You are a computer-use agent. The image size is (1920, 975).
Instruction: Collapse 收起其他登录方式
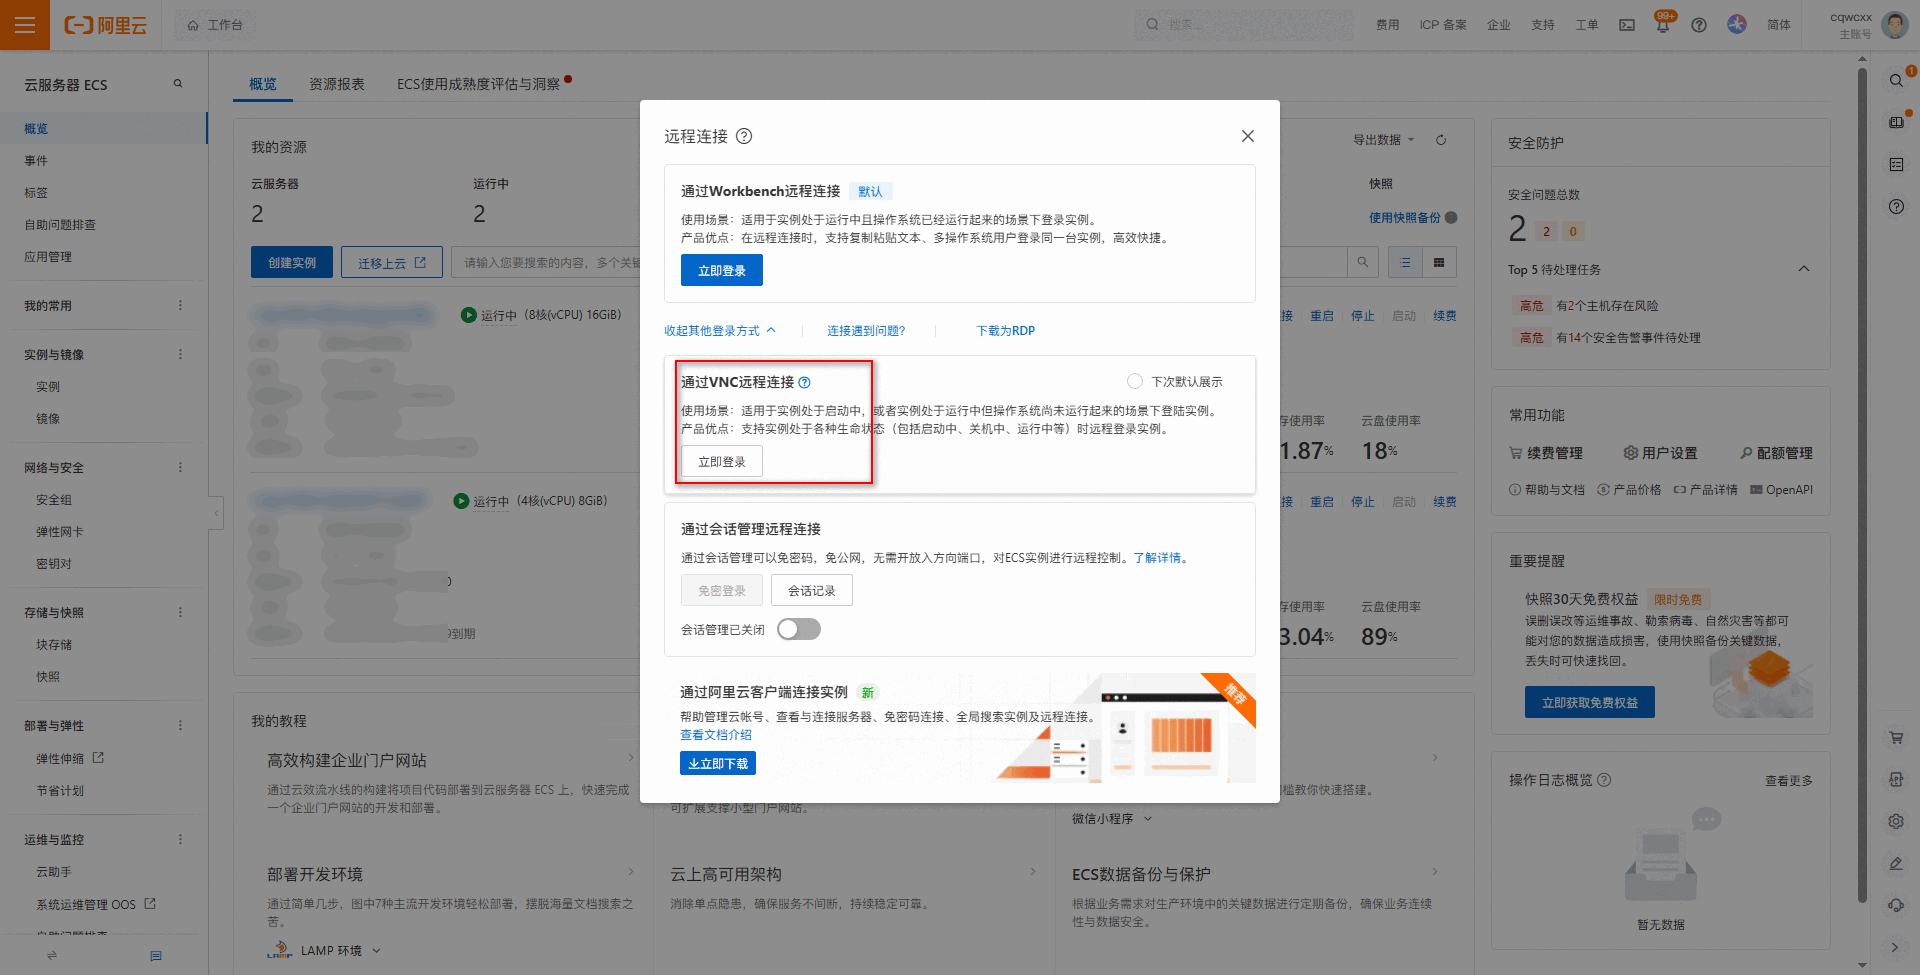click(720, 331)
